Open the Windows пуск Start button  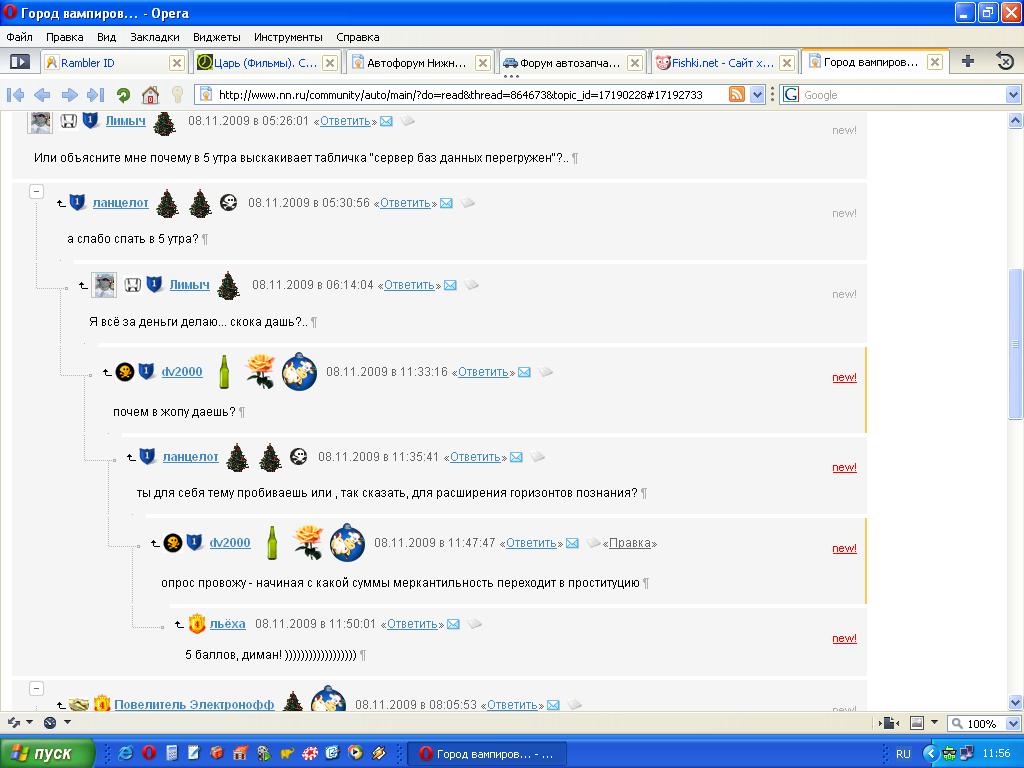pos(47,753)
